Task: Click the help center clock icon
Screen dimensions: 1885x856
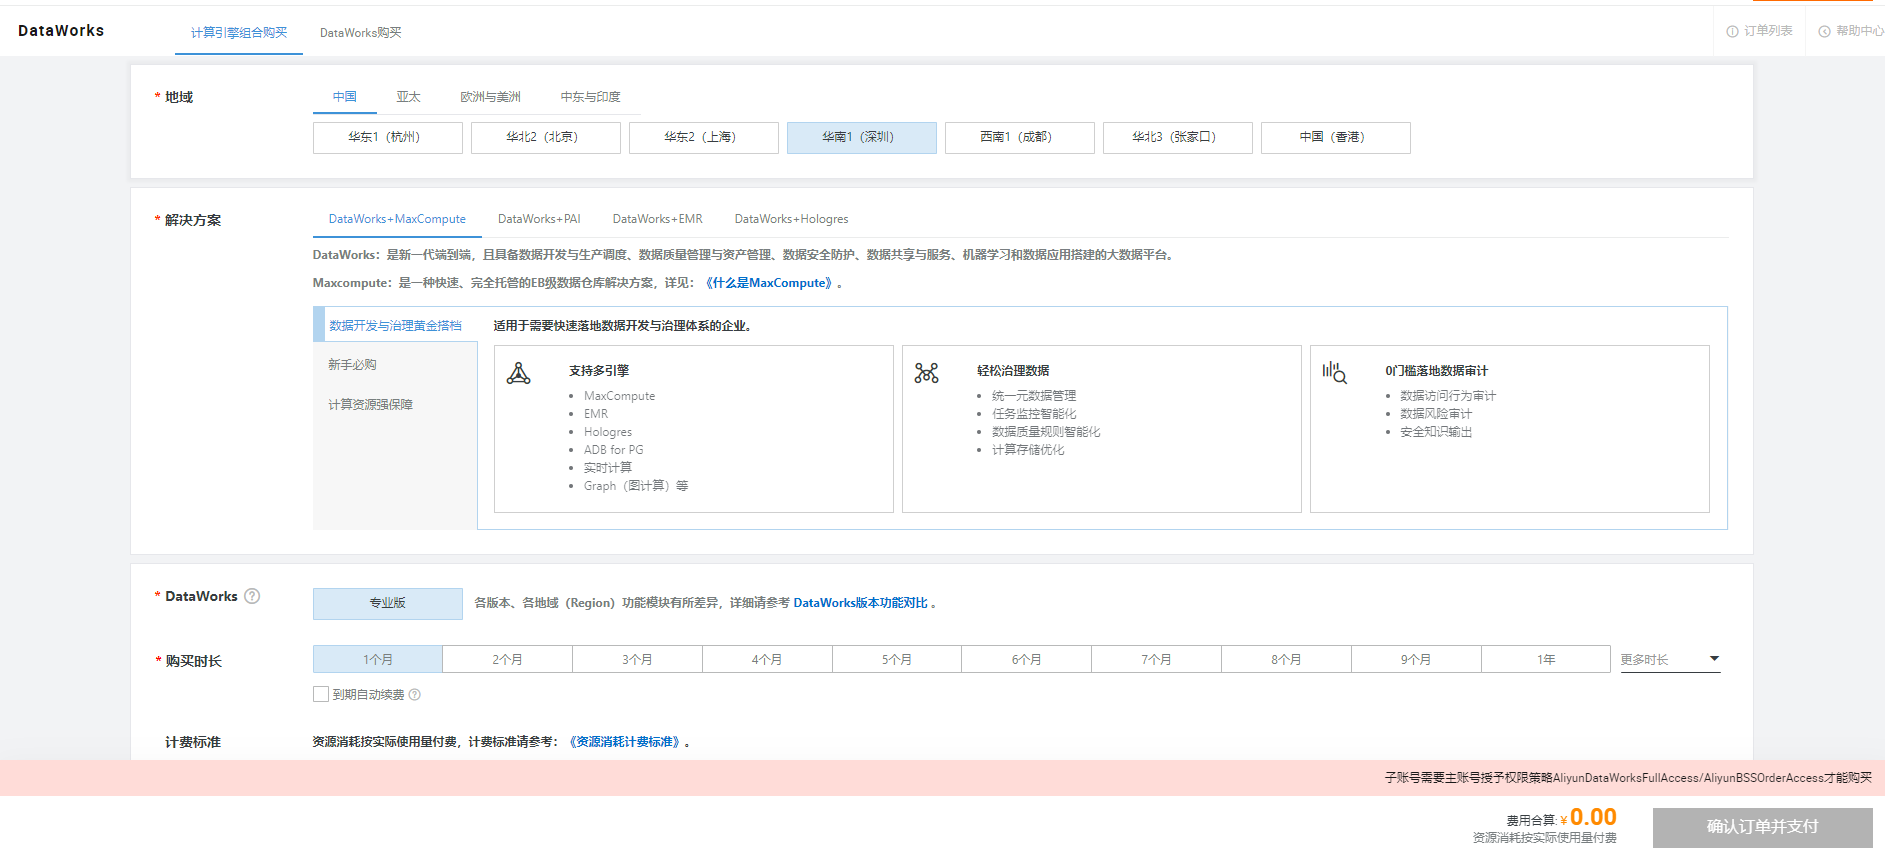Action: click(x=1824, y=32)
